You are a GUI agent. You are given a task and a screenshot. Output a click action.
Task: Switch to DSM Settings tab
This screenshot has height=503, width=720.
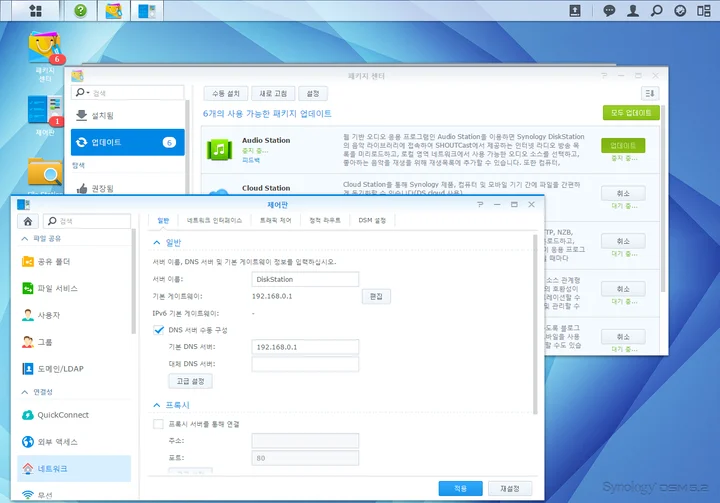(372, 220)
